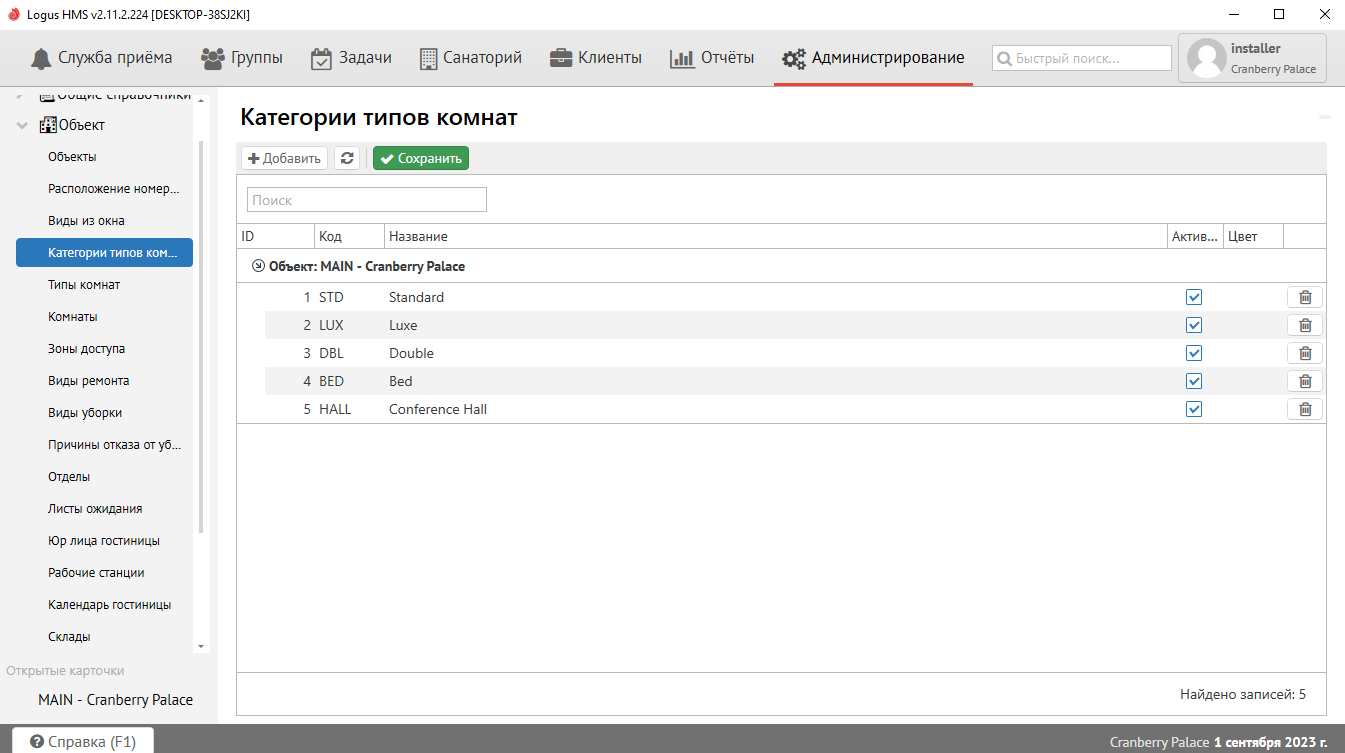Select Отделы in the sidebar

point(69,477)
